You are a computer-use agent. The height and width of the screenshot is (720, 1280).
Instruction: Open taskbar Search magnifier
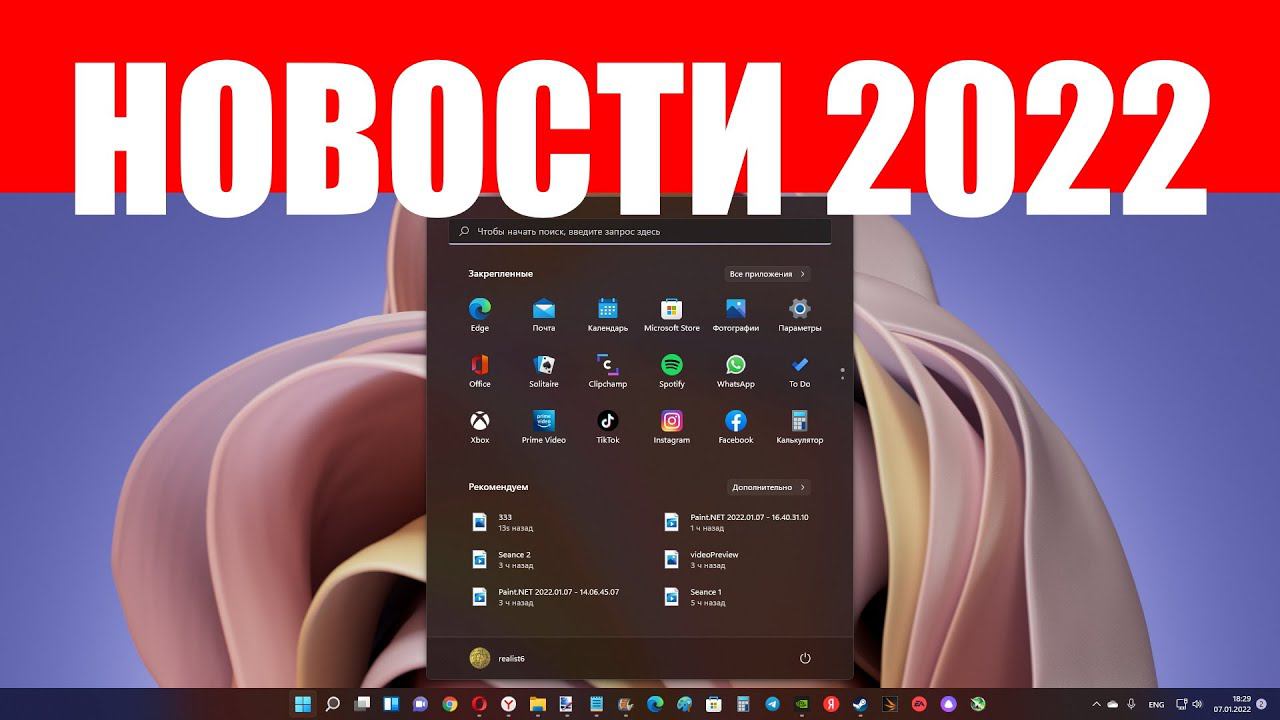tap(333, 704)
